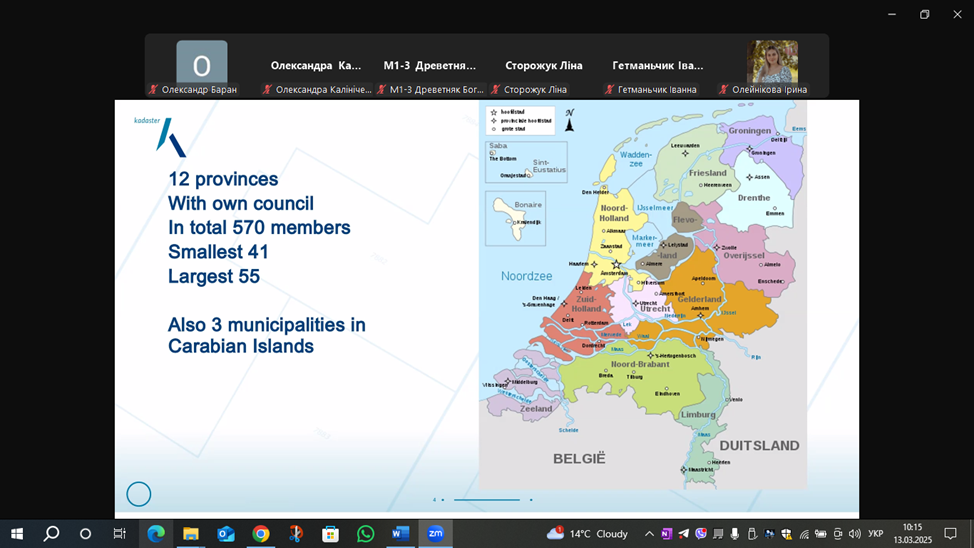Click 'BELGIË' label on the map

pos(579,459)
